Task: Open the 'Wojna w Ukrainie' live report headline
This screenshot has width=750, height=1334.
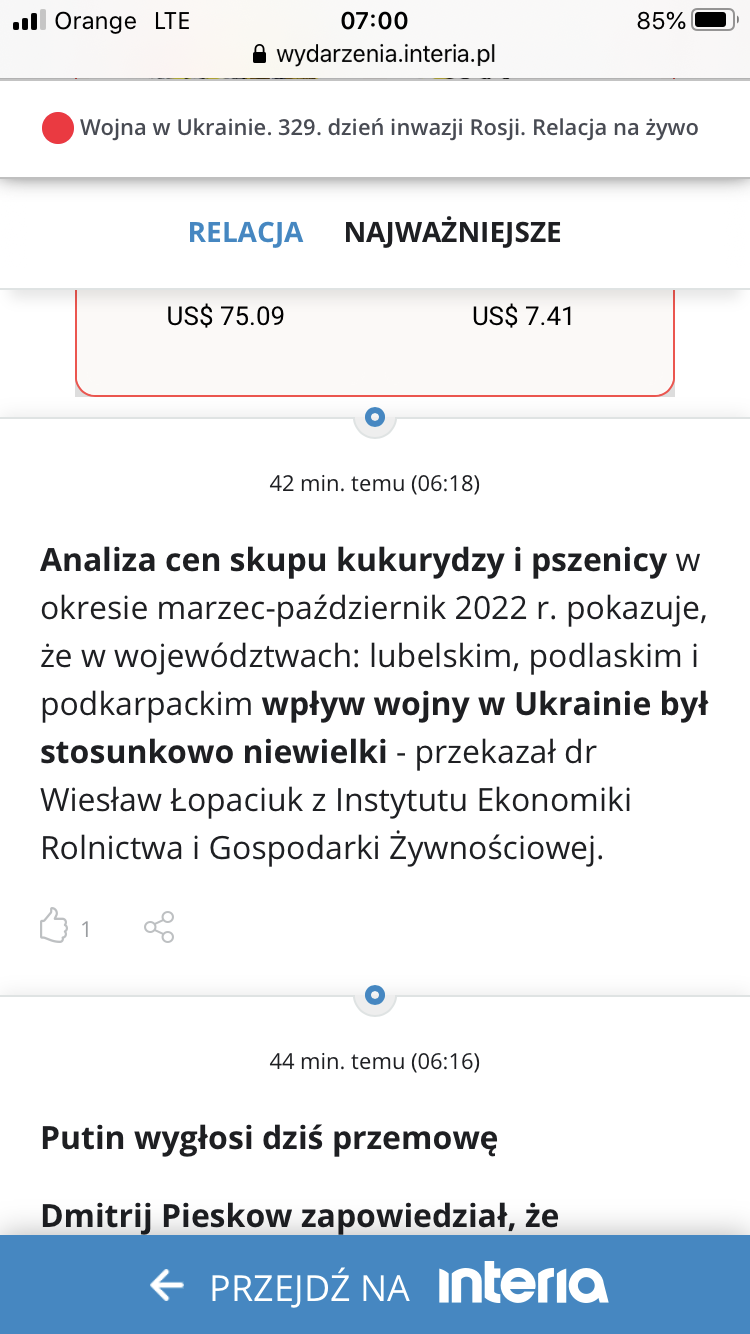Action: click(389, 128)
